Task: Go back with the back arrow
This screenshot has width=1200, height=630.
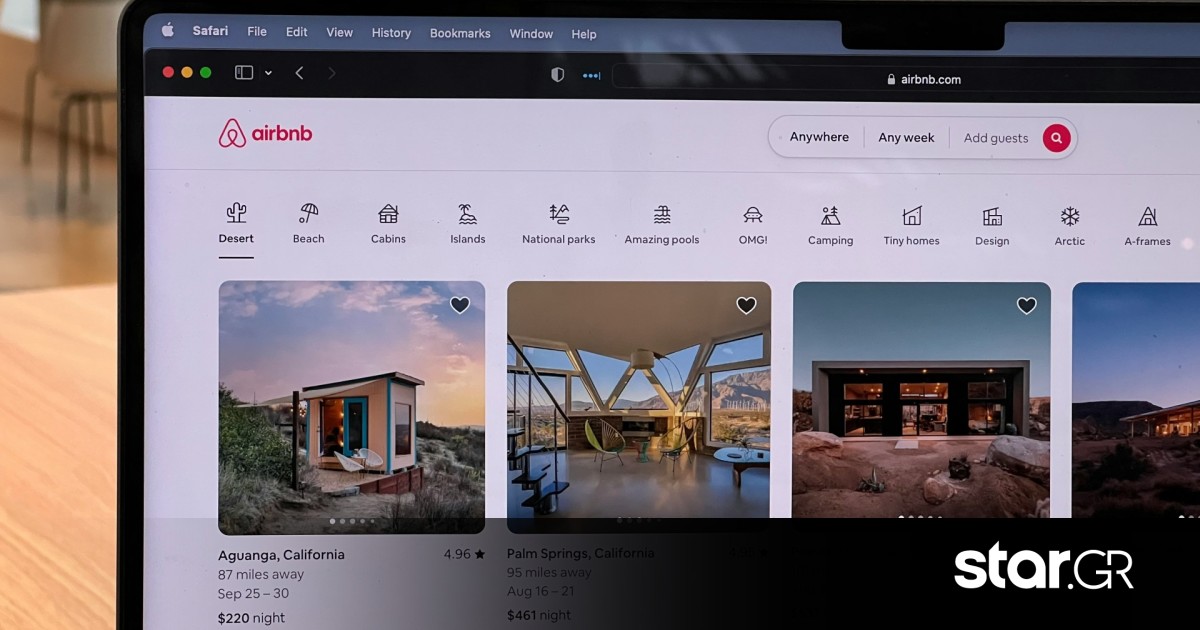Action: tap(299, 73)
